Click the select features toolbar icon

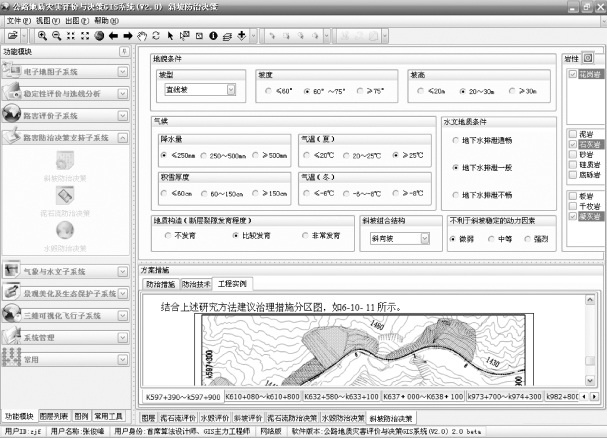185,36
